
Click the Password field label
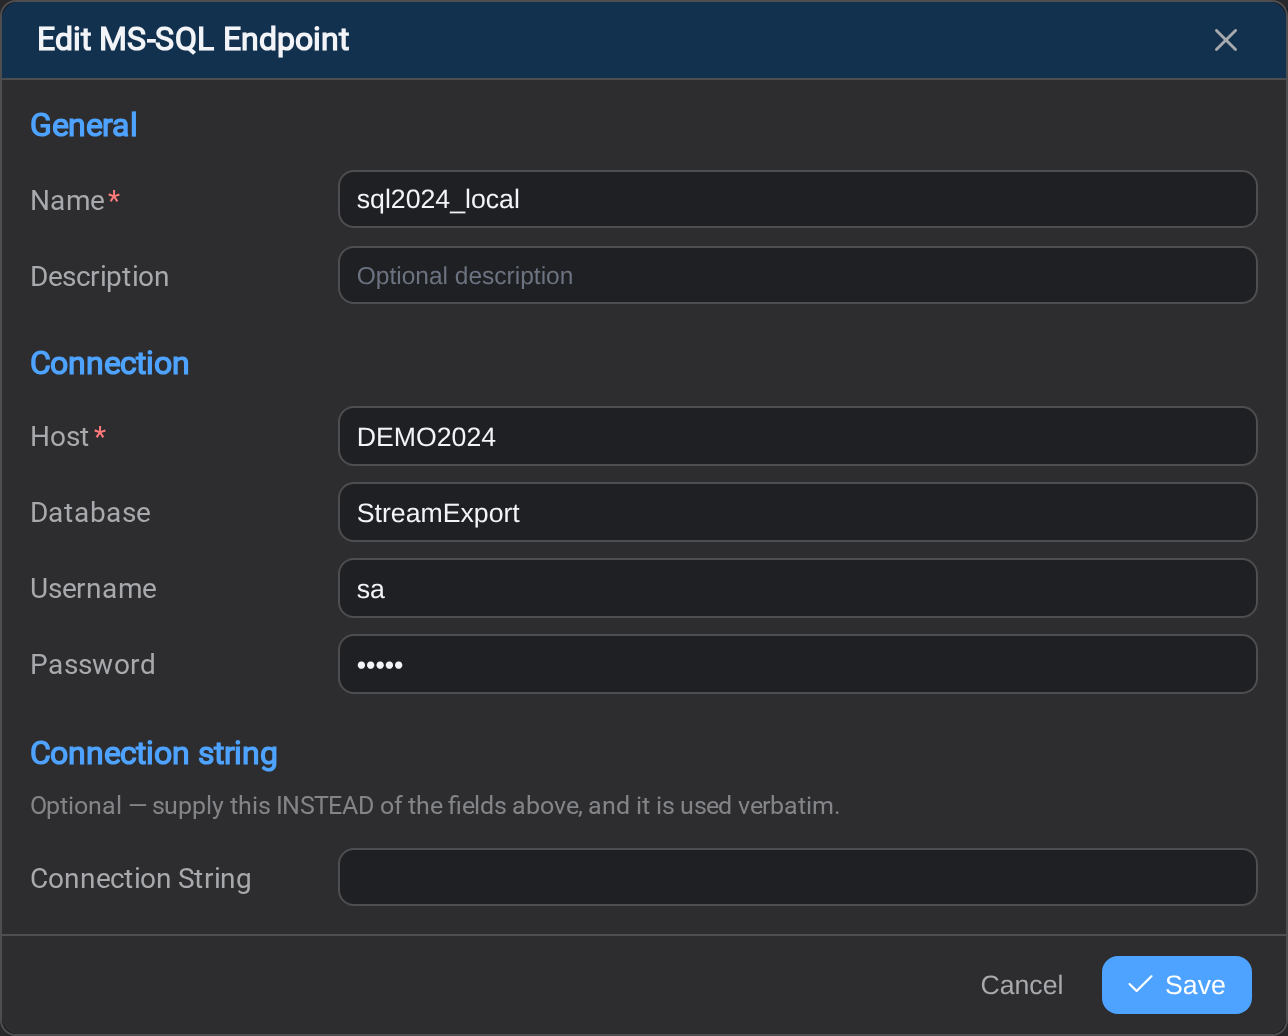point(92,664)
